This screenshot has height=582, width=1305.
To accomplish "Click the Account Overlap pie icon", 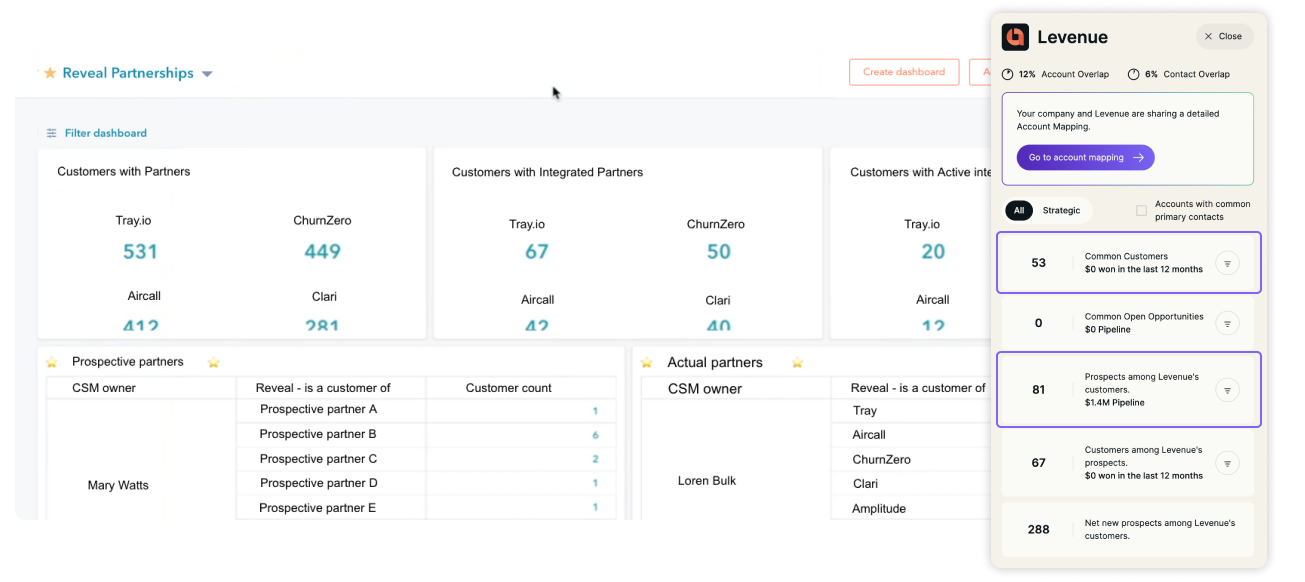I will 1008,74.
